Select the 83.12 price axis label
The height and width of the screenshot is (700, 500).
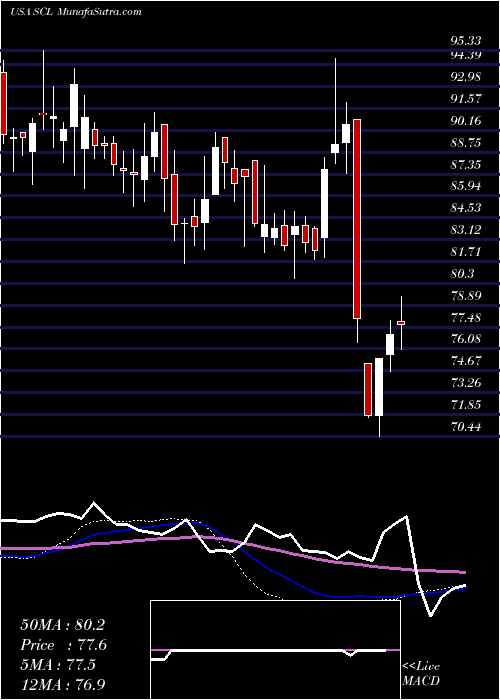[x=466, y=229]
